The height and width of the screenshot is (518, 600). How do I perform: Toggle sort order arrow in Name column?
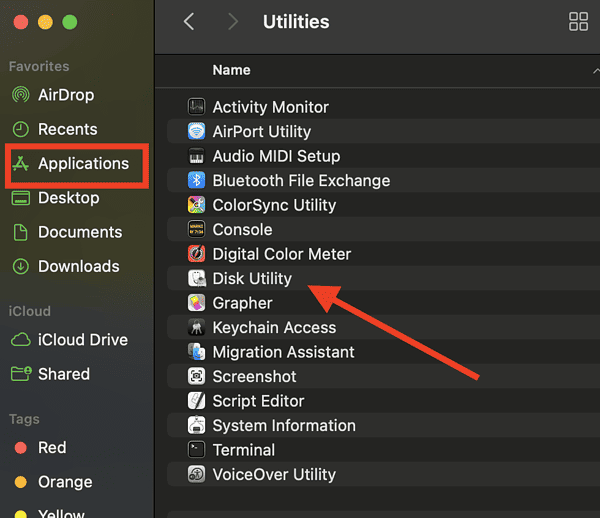pyautogui.click(x=596, y=70)
